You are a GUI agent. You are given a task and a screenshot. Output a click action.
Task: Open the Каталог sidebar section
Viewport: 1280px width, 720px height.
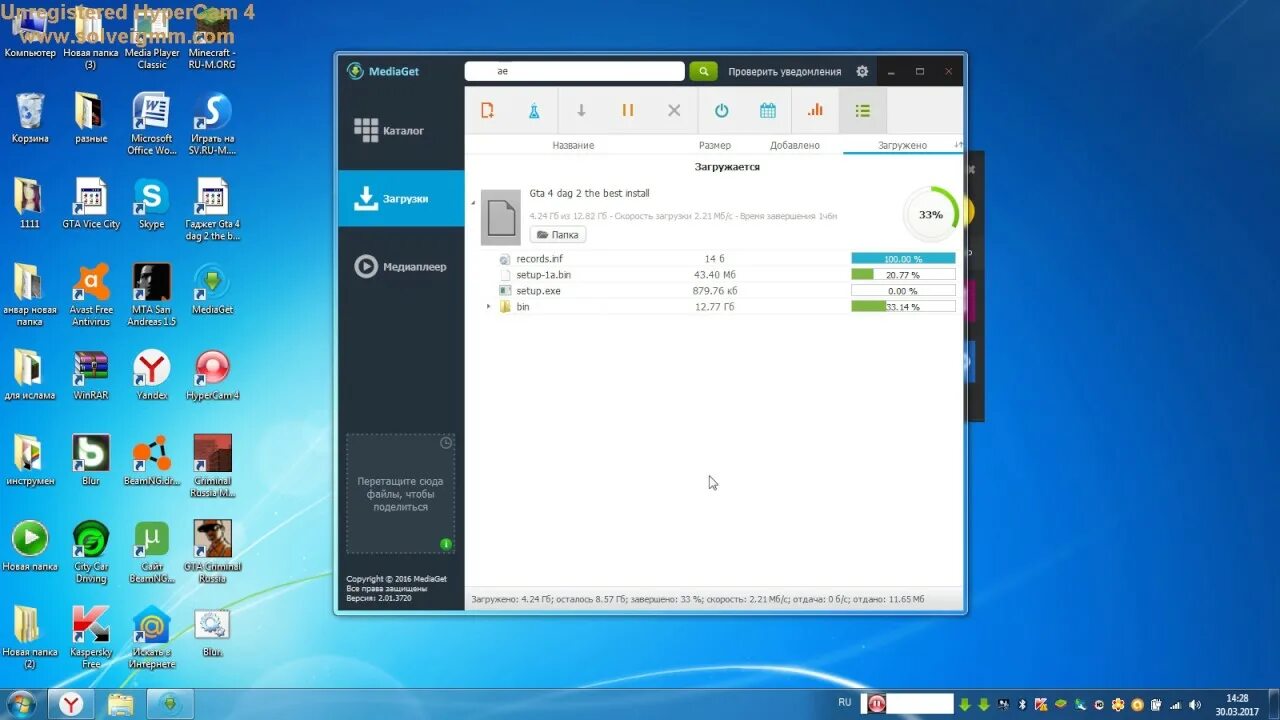click(401, 130)
